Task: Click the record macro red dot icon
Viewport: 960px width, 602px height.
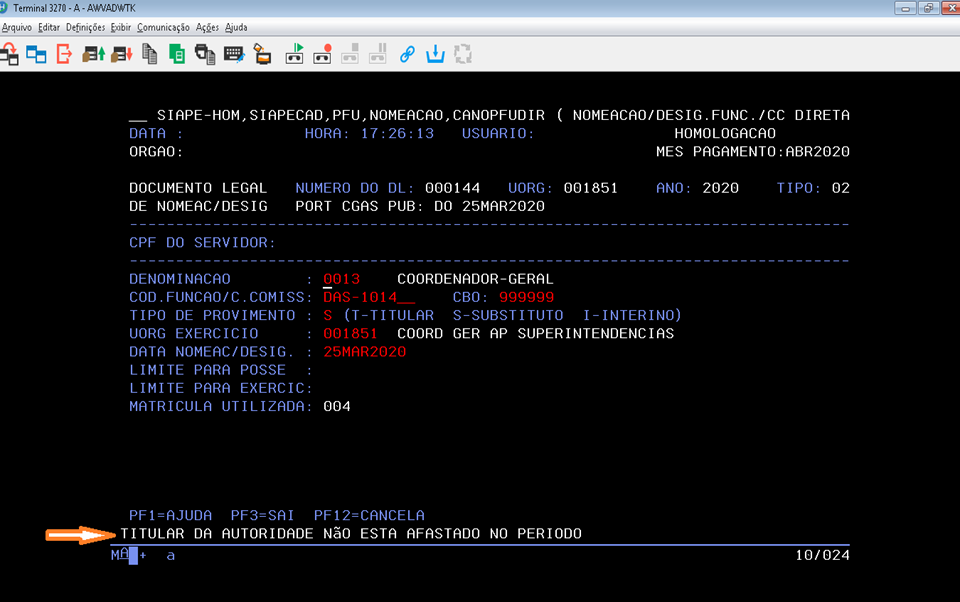Action: click(x=322, y=54)
